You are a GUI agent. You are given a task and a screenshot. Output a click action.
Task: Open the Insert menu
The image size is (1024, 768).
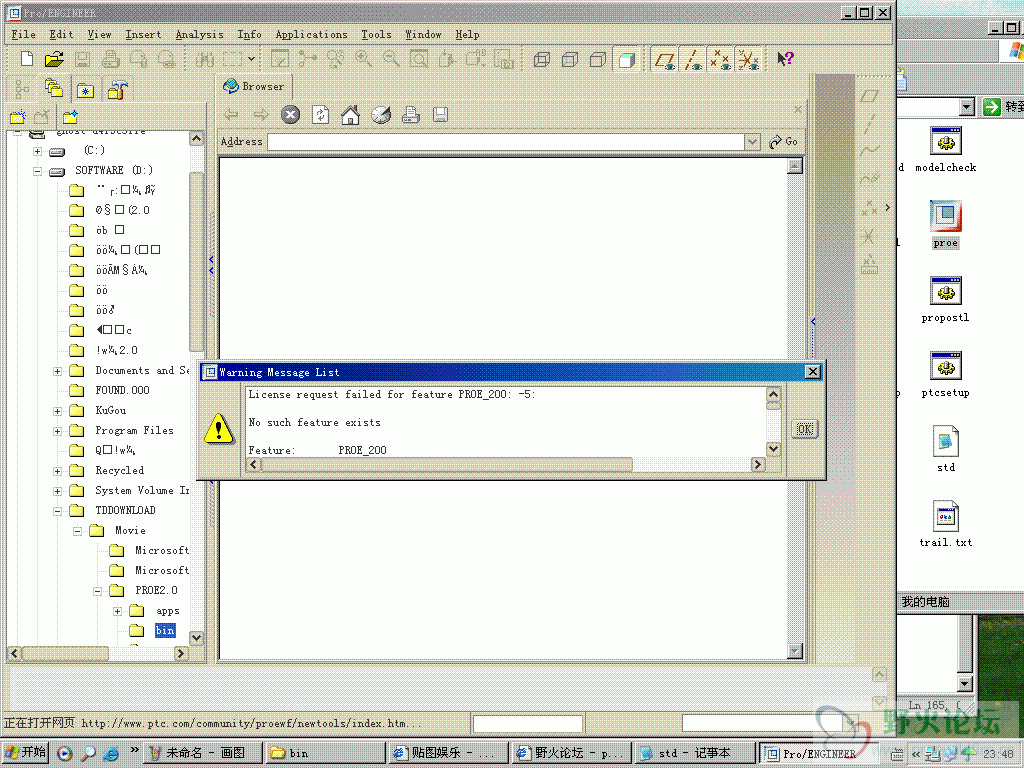143,35
